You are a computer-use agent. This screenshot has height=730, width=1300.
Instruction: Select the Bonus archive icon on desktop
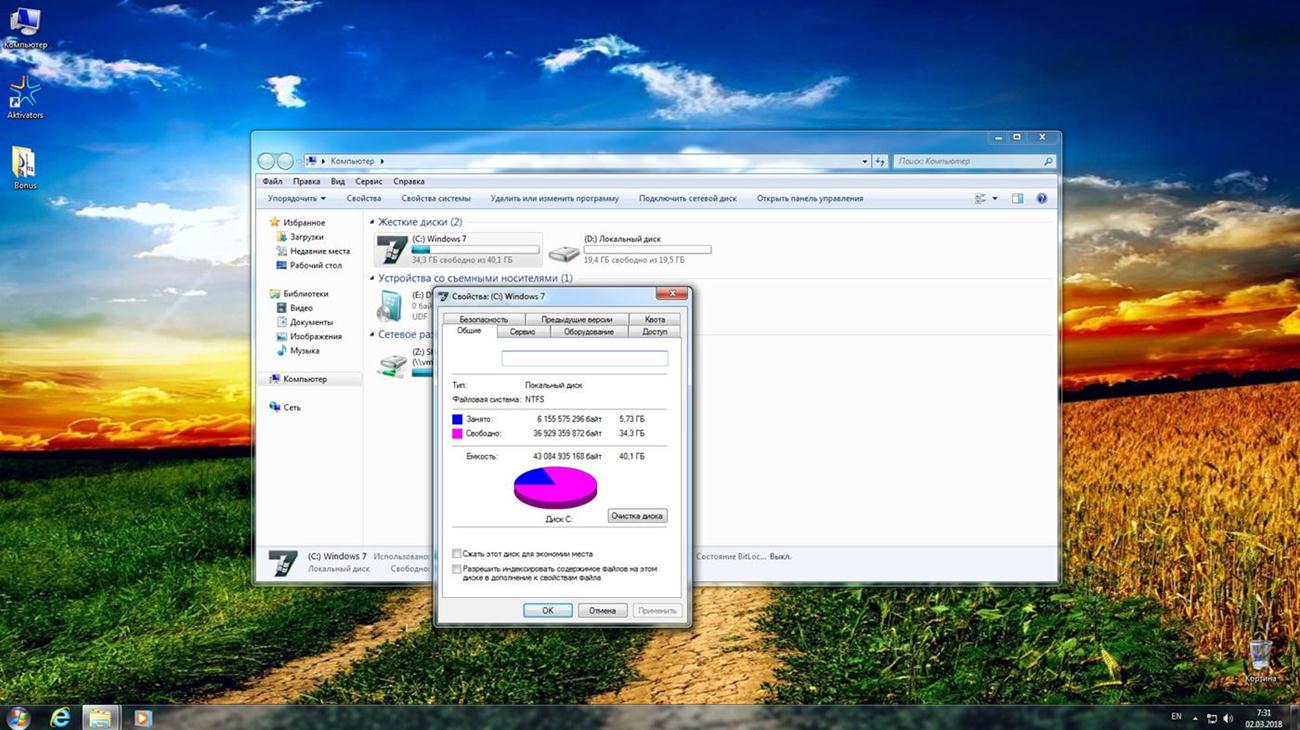click(25, 168)
